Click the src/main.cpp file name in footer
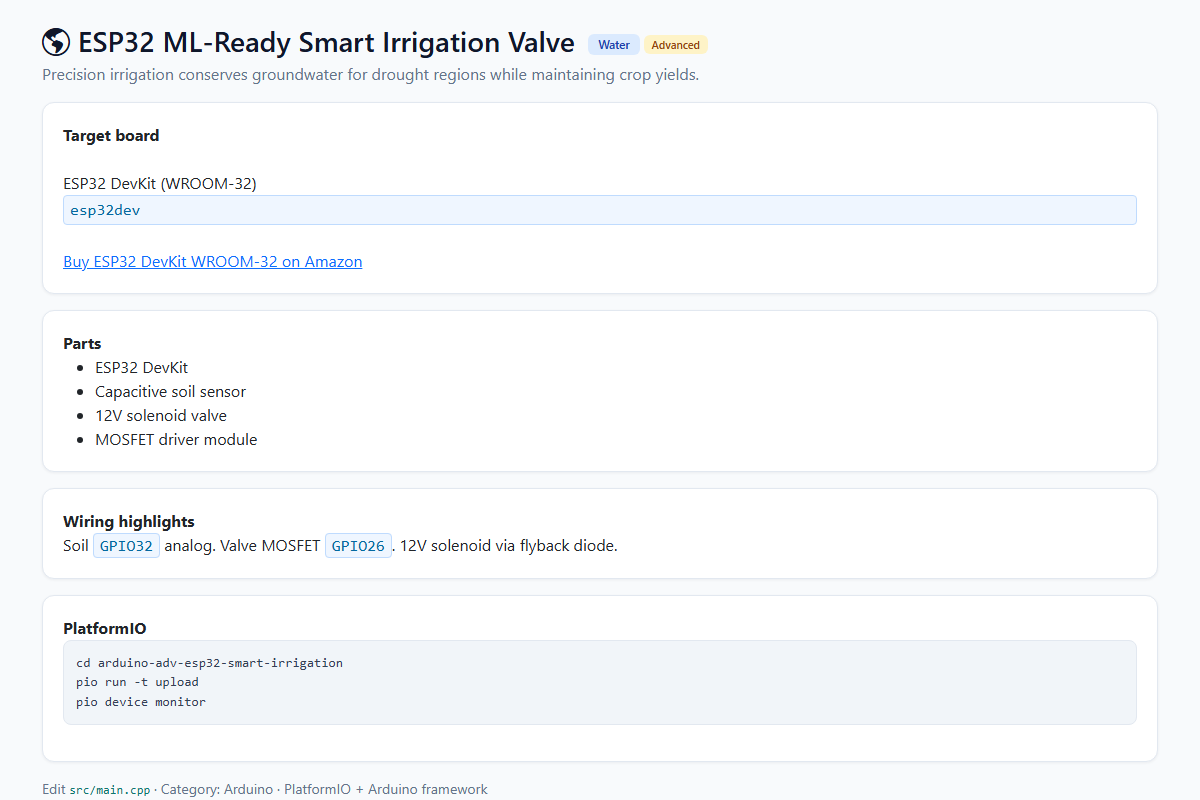This screenshot has height=800, width=1200. pyautogui.click(x=110, y=790)
